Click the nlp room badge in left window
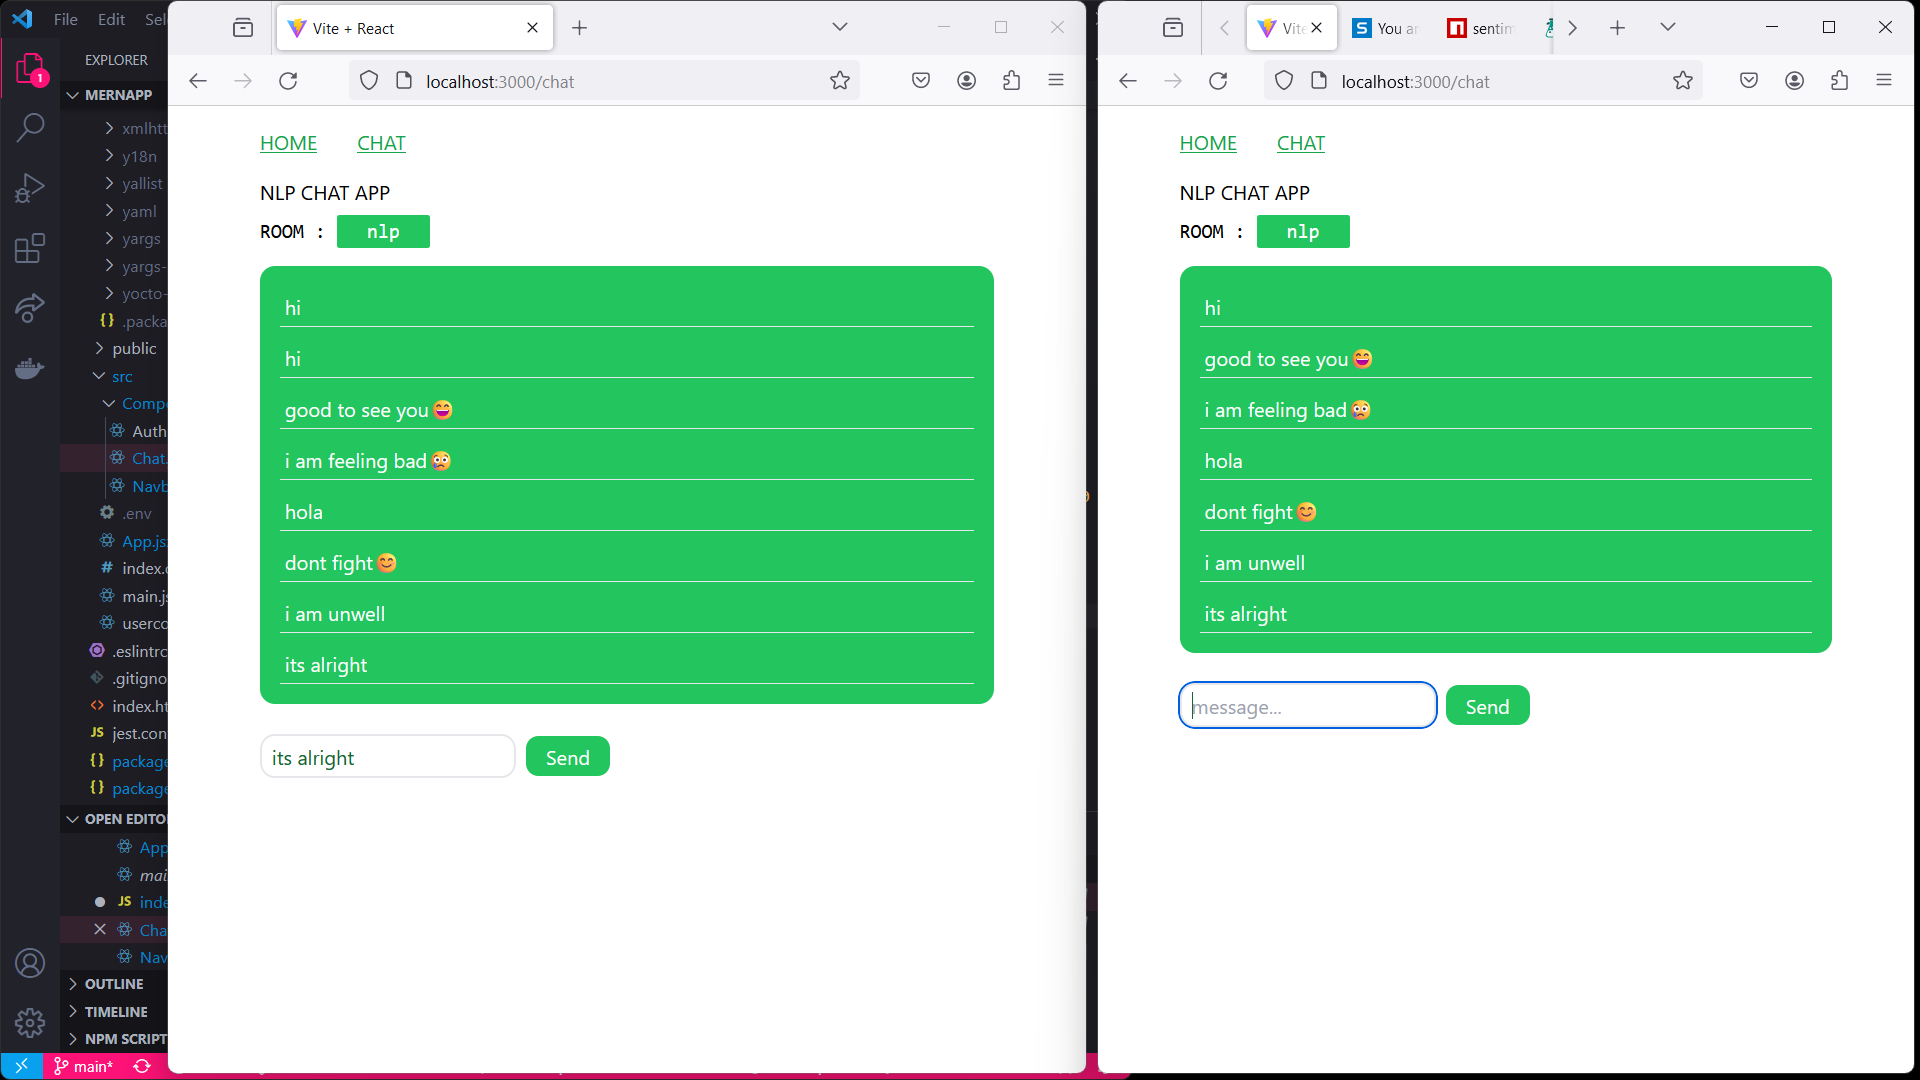 [383, 231]
